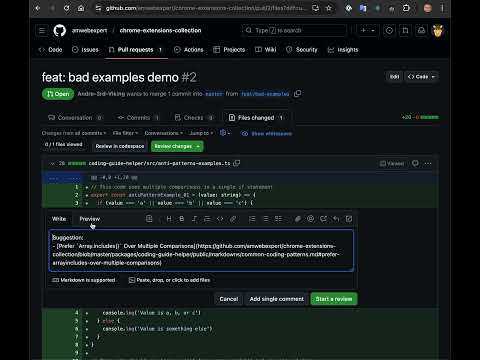Switch to the Commits tab
Image resolution: width=480 pixels, height=360 pixels.
tap(138, 118)
